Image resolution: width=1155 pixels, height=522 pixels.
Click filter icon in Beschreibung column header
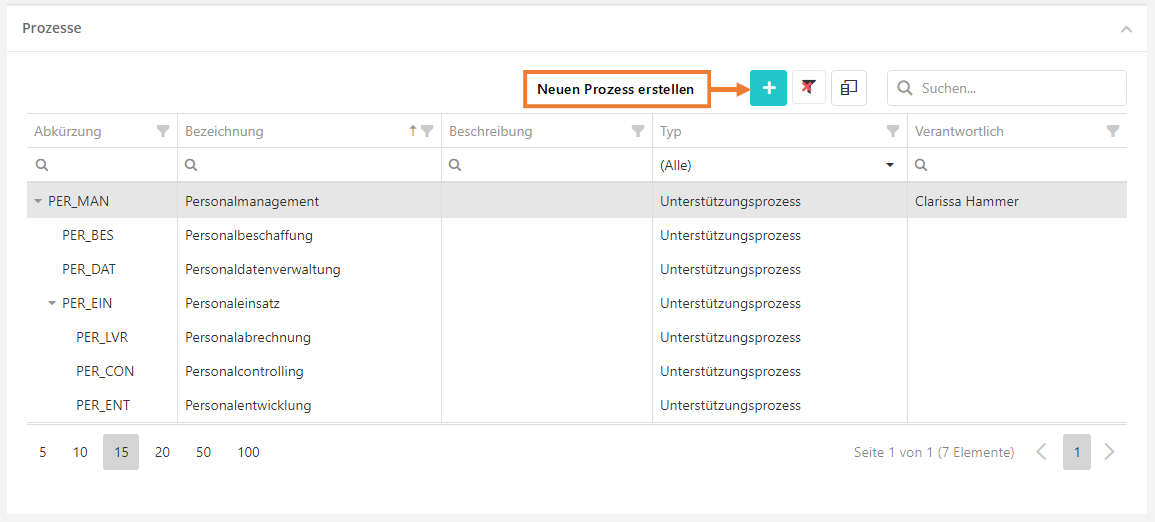click(x=638, y=131)
